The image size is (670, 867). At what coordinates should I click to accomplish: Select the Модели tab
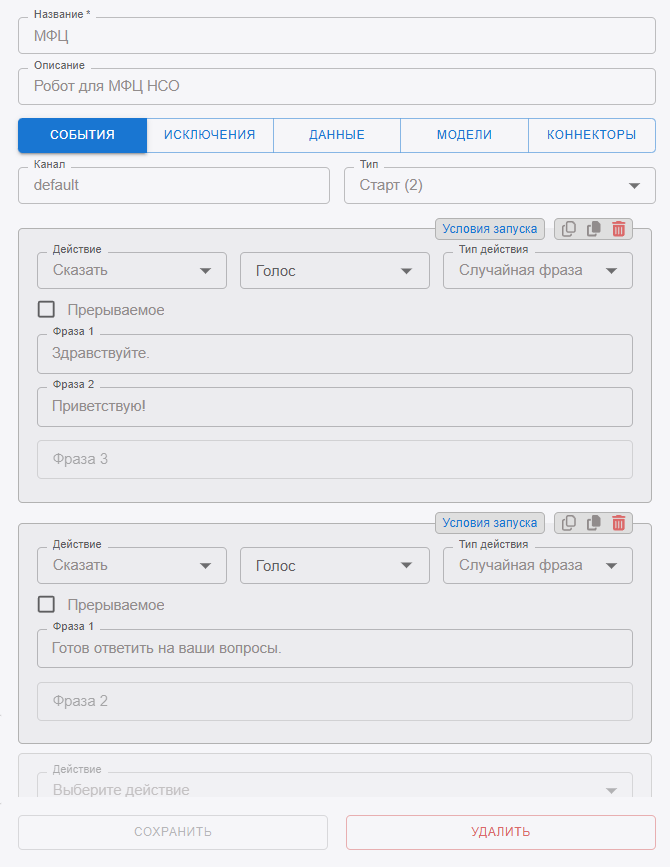[464, 135]
